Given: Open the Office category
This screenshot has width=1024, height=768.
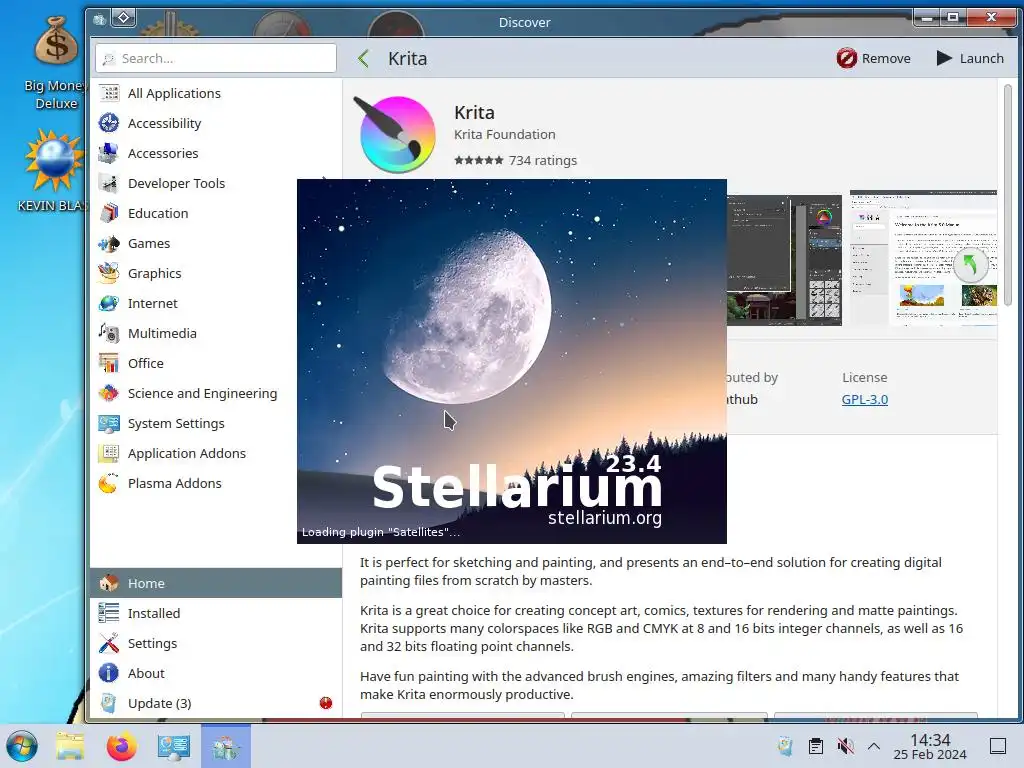Looking at the screenshot, I should tap(216, 364).
